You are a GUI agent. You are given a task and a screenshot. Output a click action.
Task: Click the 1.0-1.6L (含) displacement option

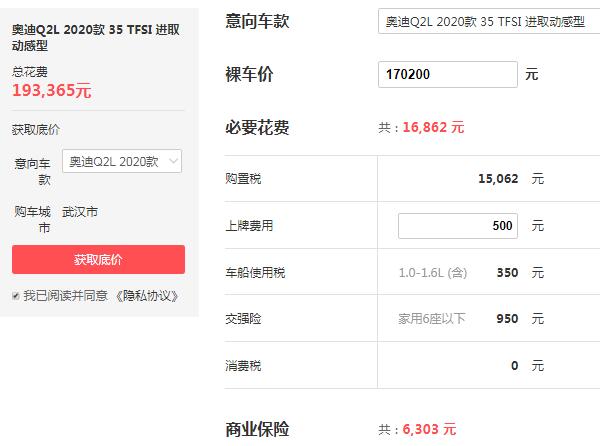point(432,272)
